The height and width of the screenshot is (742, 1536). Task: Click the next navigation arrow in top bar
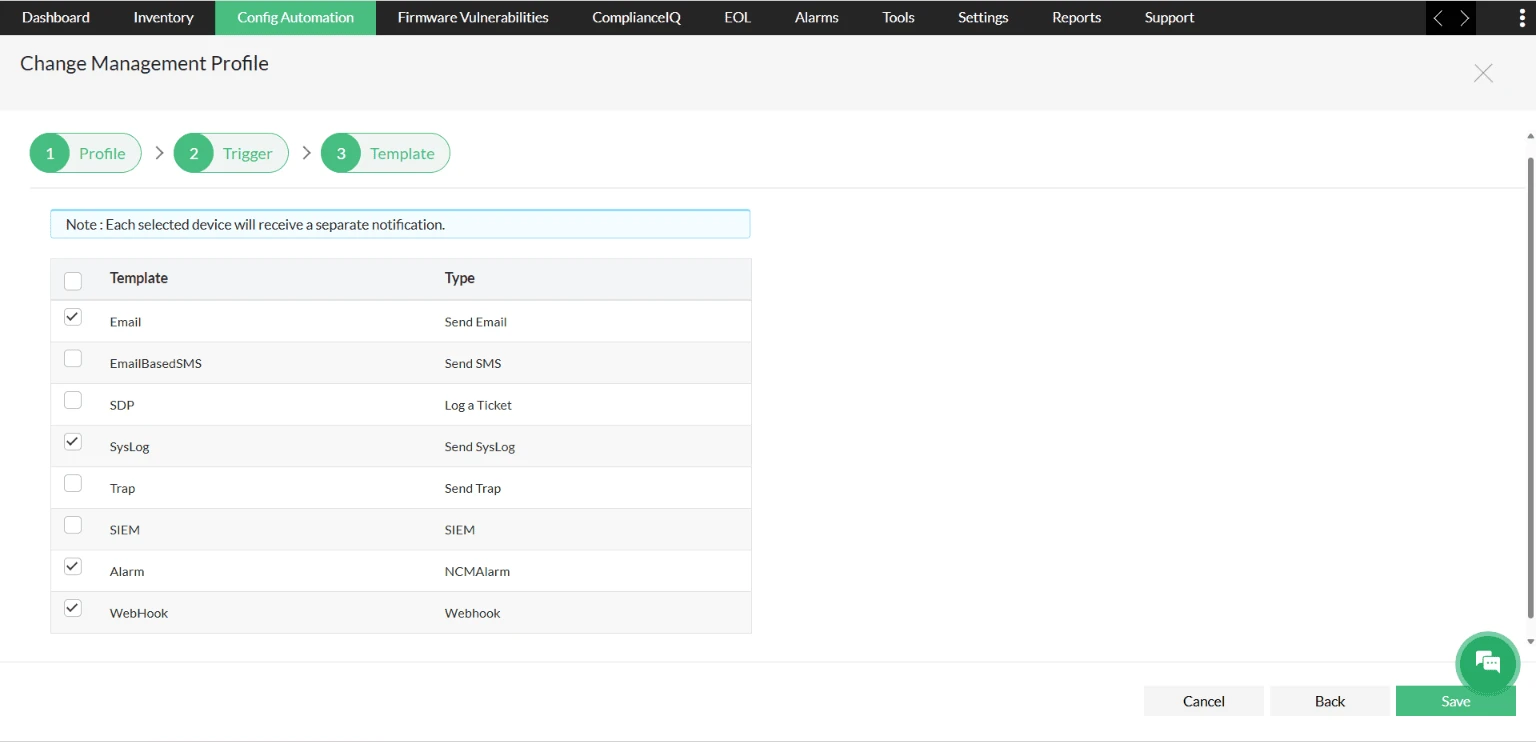[1464, 18]
